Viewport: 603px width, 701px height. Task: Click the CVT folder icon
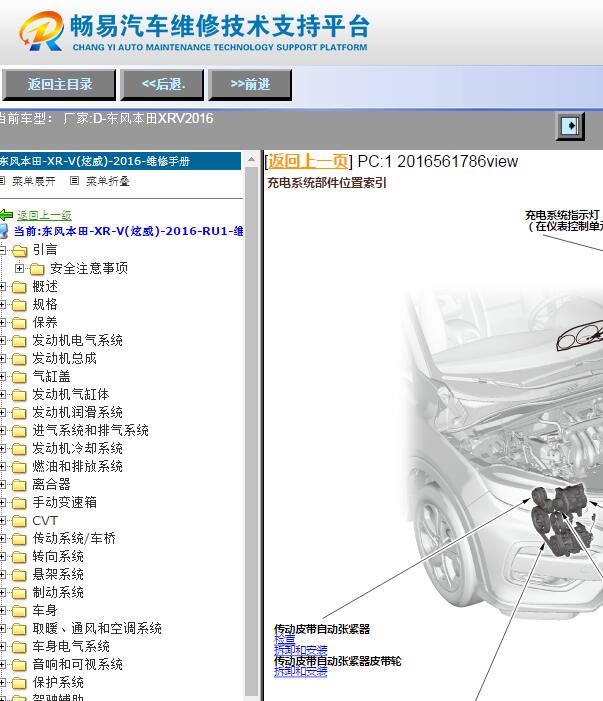19,521
